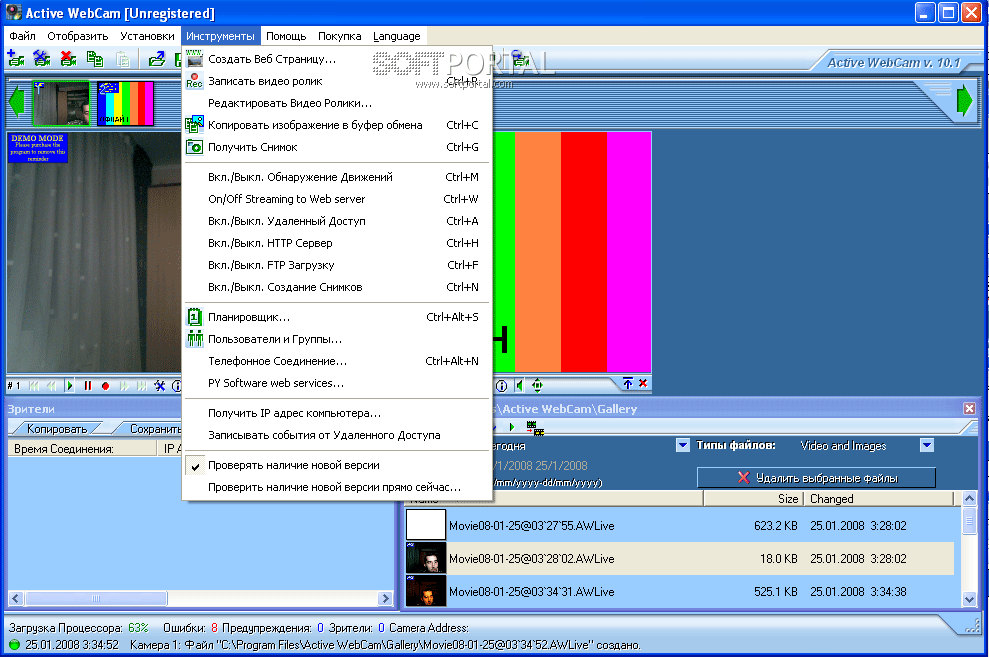Click the Зрители horizontal scrollbar thumb
989x657 pixels.
tap(96, 598)
